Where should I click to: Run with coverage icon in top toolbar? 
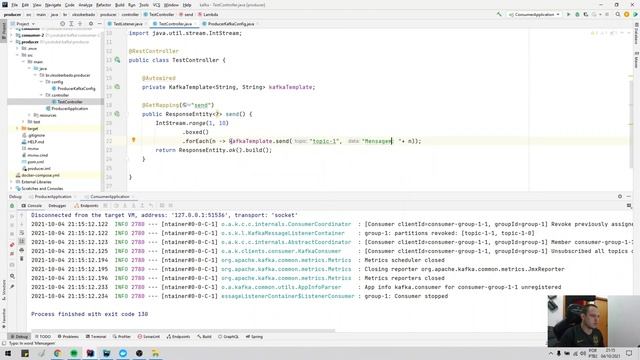click(586, 14)
